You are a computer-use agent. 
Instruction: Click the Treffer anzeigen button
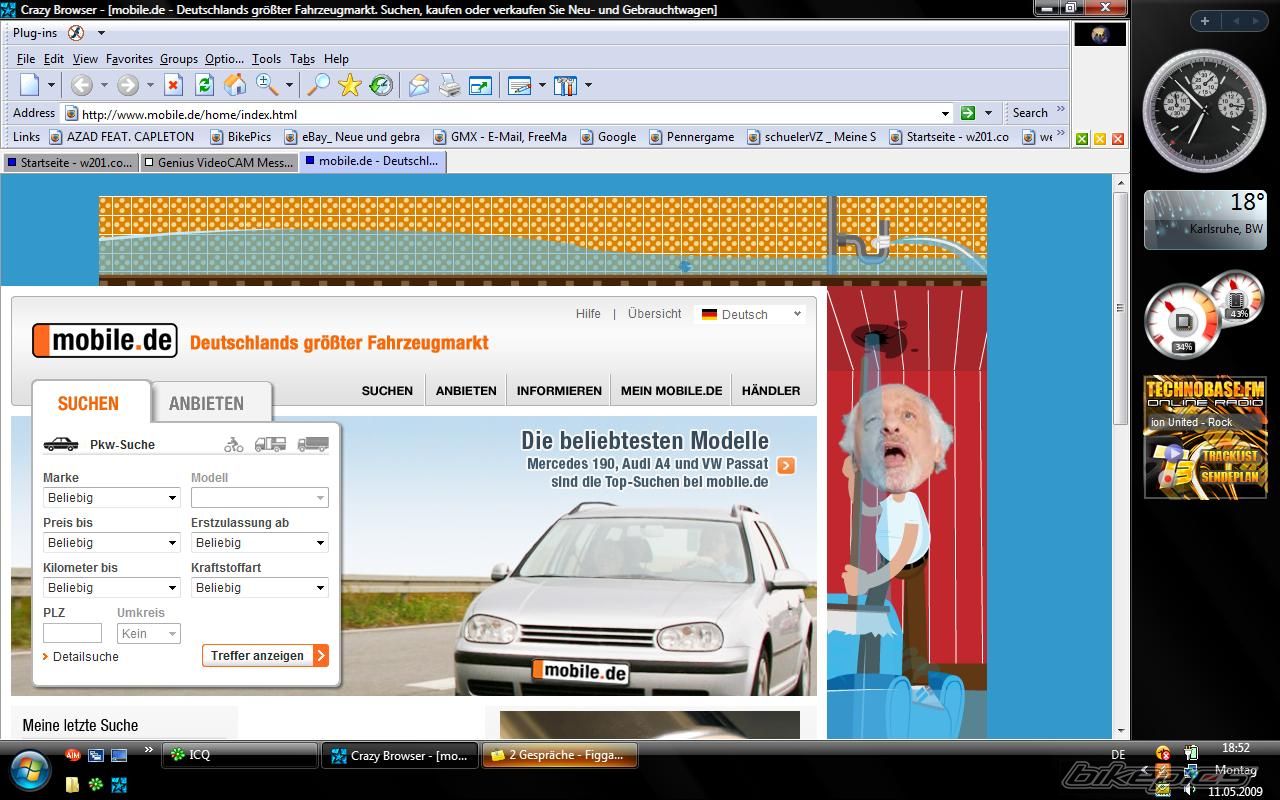[265, 656]
